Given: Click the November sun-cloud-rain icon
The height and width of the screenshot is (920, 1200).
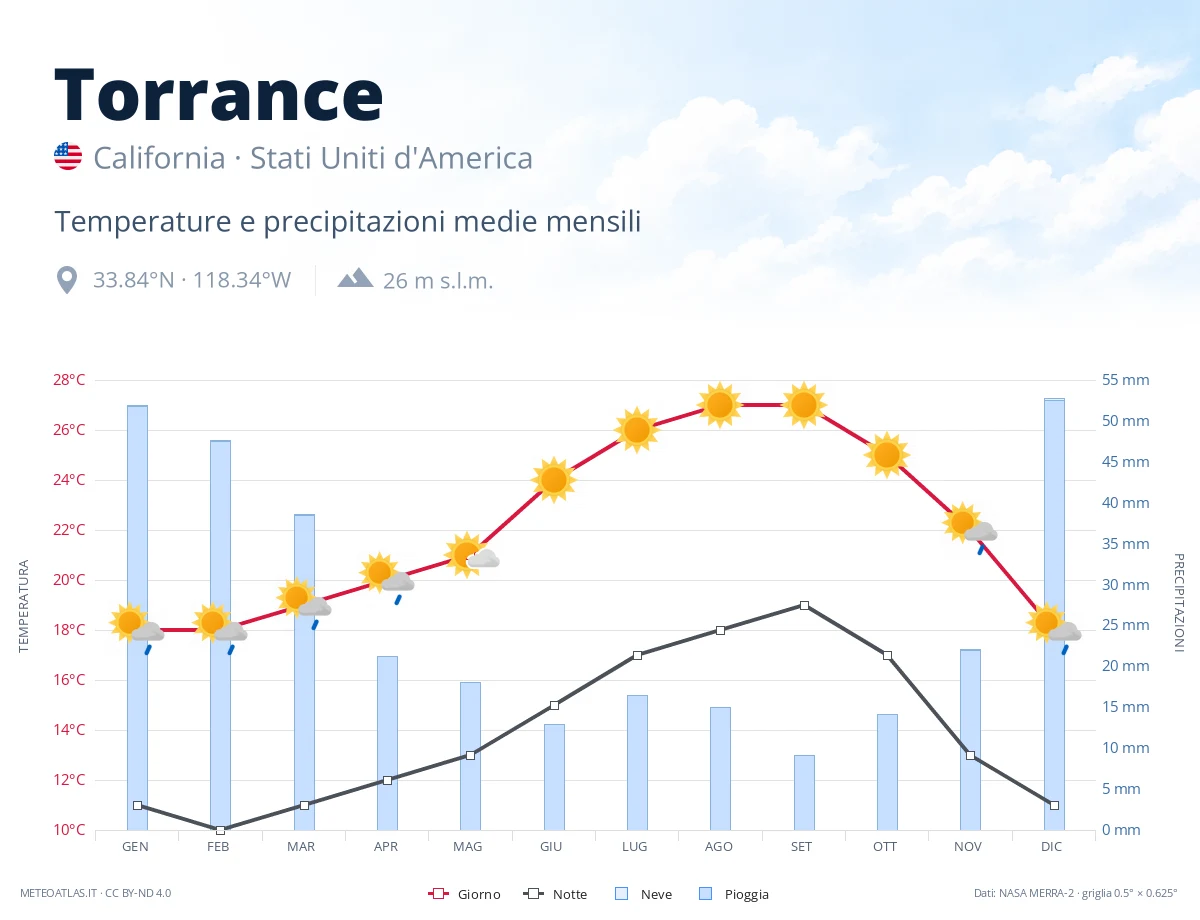Looking at the screenshot, I should 970,528.
